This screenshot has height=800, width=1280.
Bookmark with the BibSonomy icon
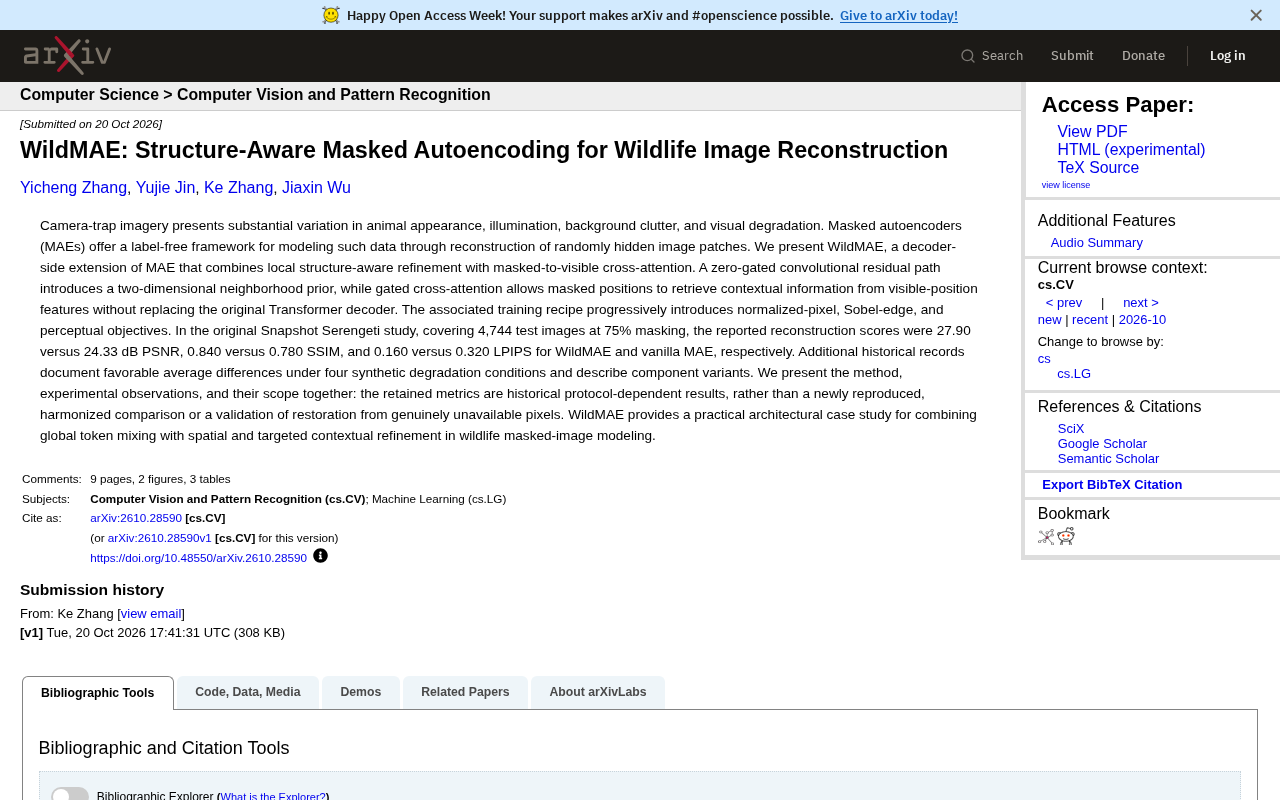click(x=1046, y=537)
